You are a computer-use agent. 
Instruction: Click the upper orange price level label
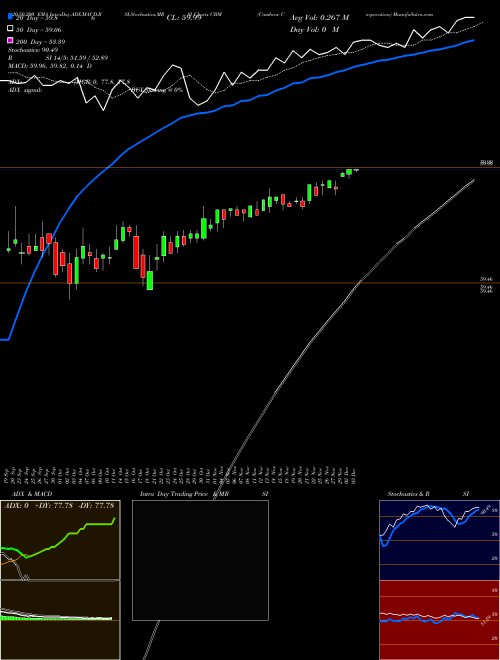[x=487, y=162]
